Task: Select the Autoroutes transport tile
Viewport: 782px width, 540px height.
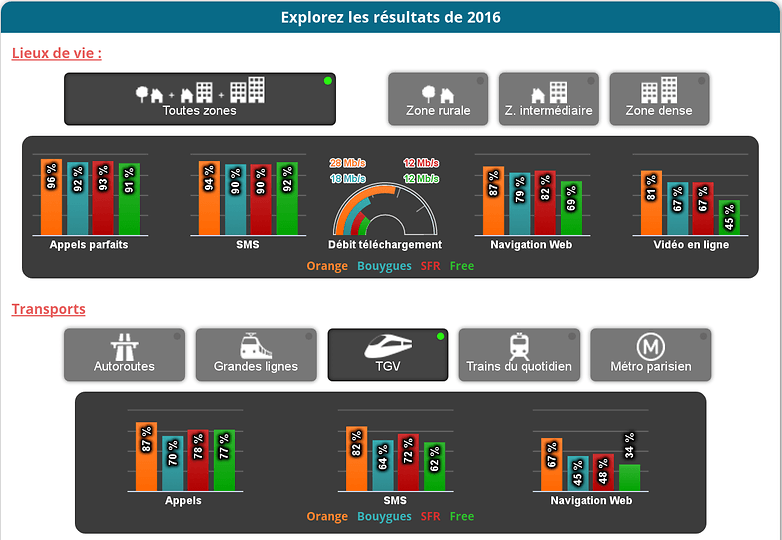Action: (x=124, y=355)
